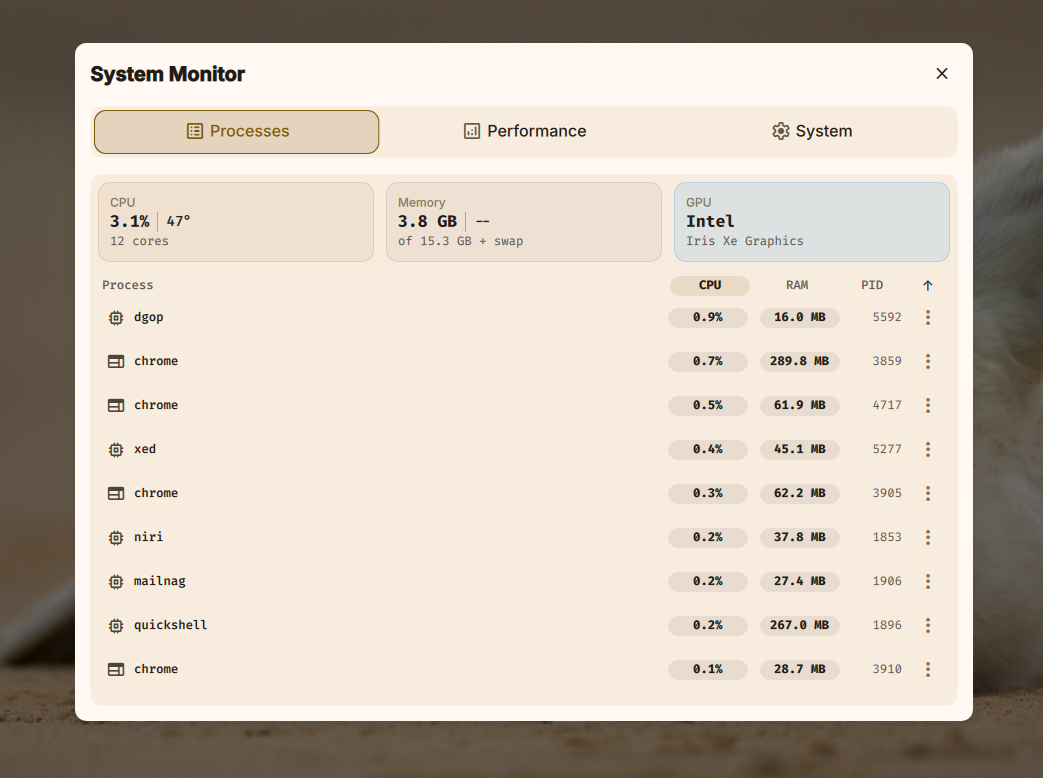Open the options menu for xed process

927,449
